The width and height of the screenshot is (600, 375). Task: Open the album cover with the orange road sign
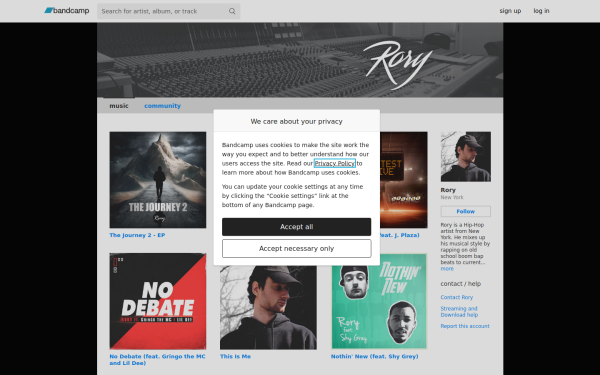tap(404, 180)
